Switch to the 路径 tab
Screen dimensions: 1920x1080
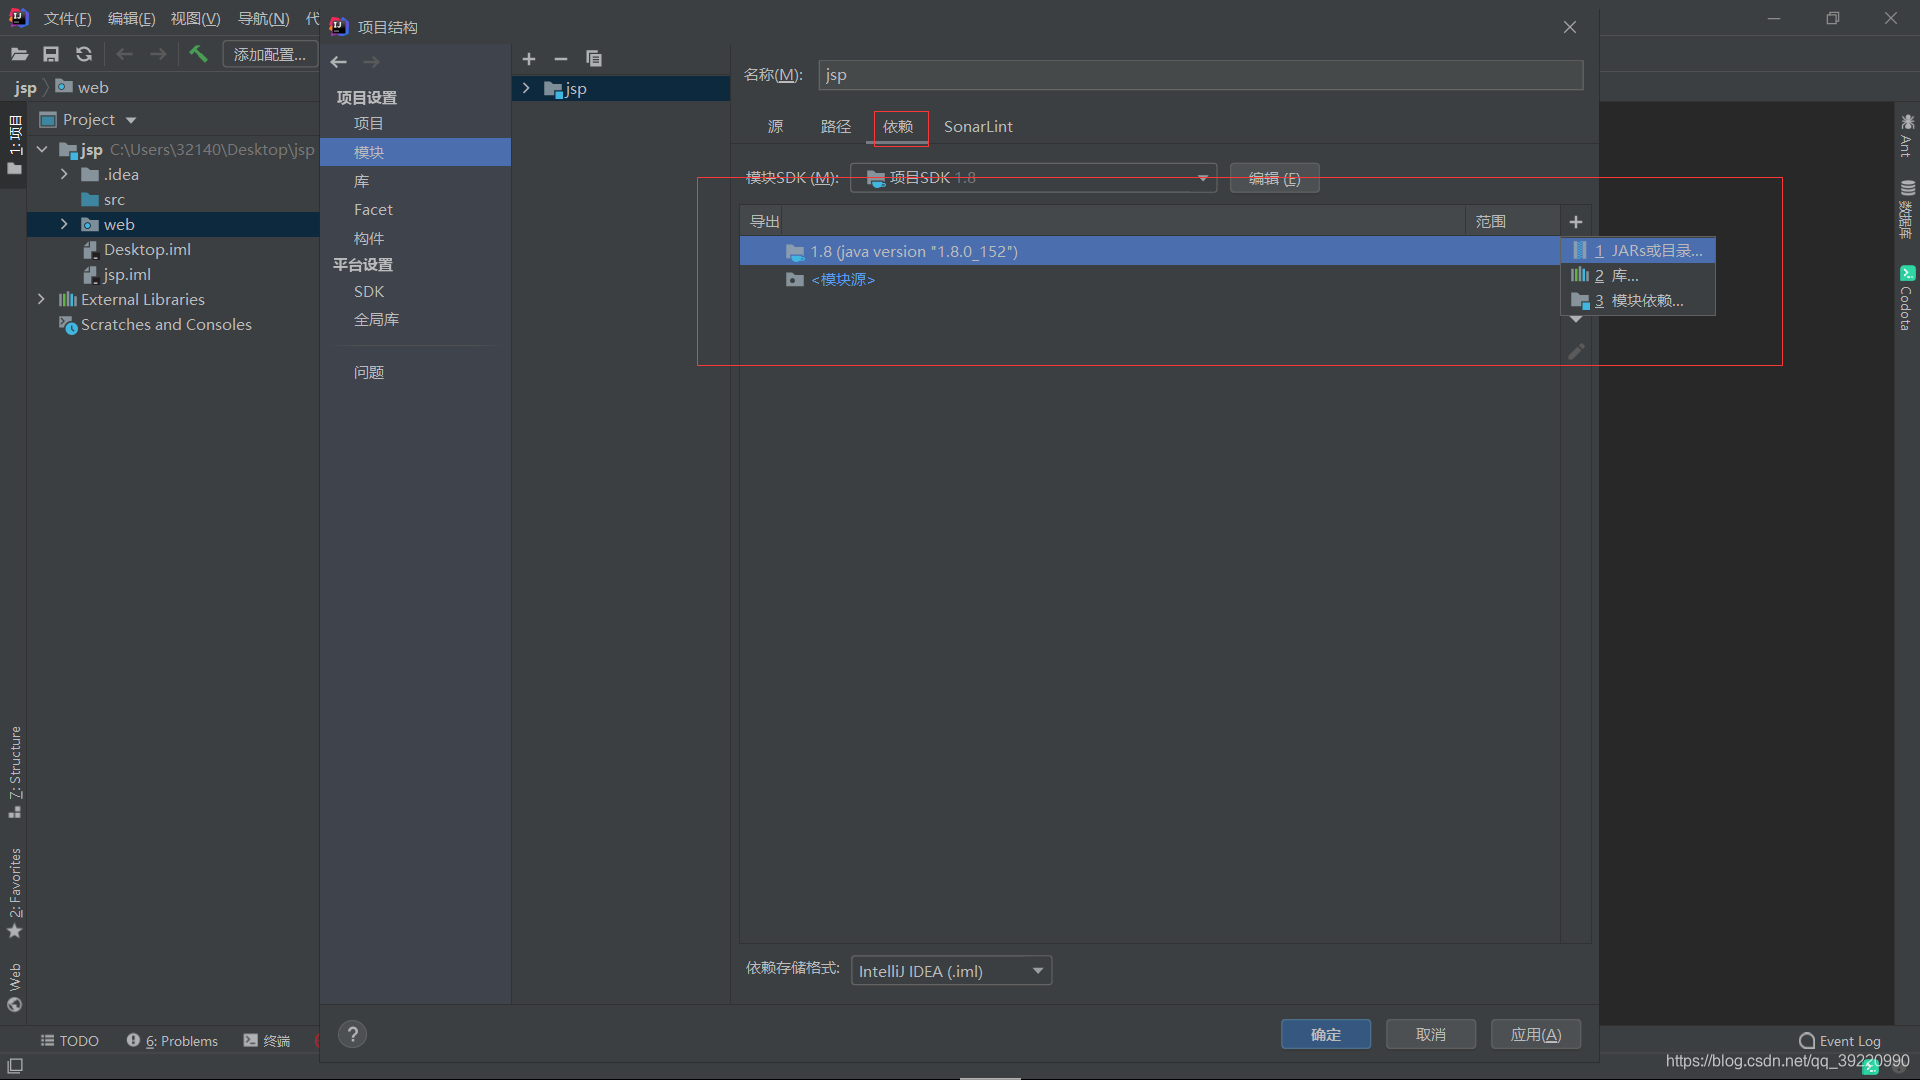point(835,127)
